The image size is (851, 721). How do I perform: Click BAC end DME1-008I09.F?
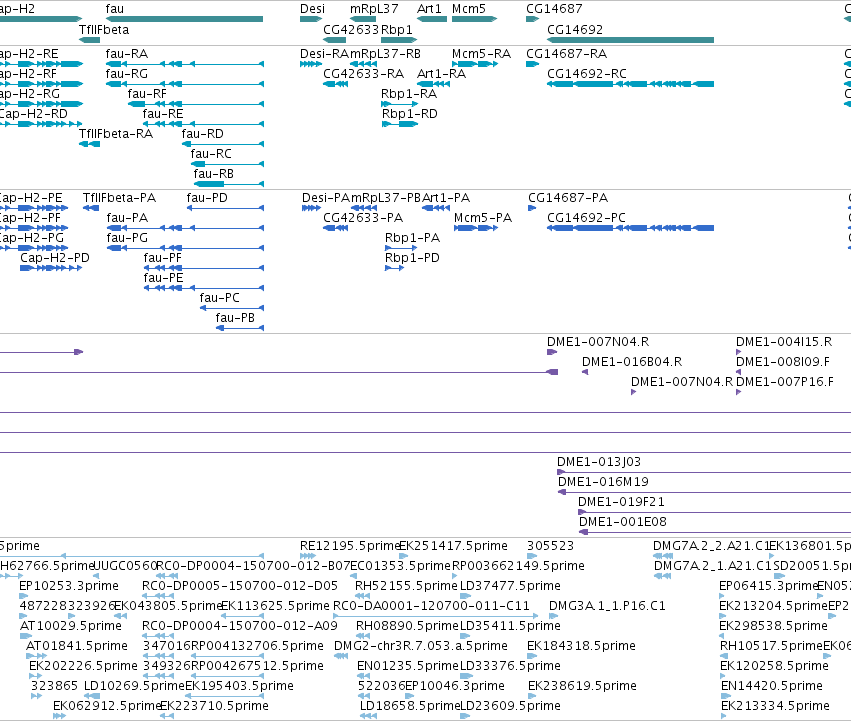click(783, 362)
